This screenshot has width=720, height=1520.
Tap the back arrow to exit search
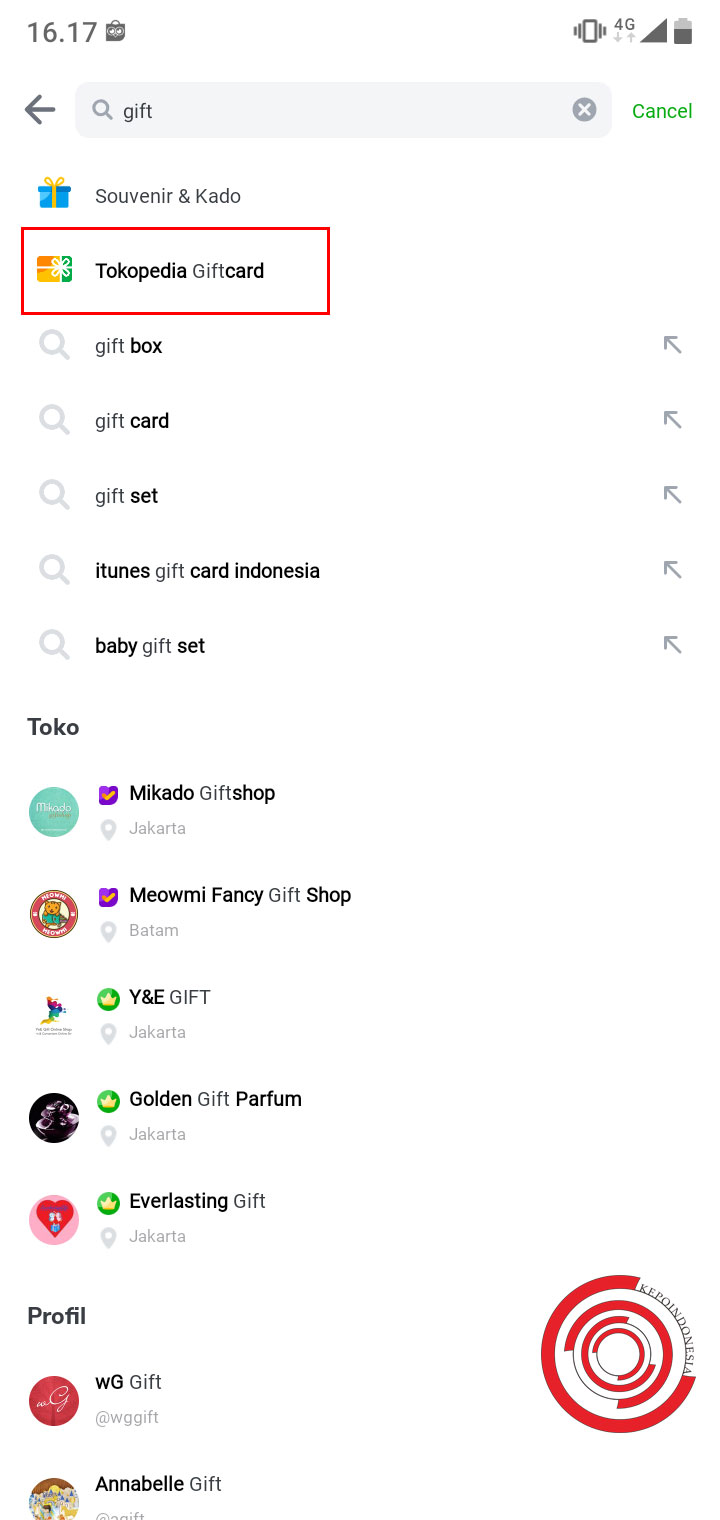tap(38, 110)
